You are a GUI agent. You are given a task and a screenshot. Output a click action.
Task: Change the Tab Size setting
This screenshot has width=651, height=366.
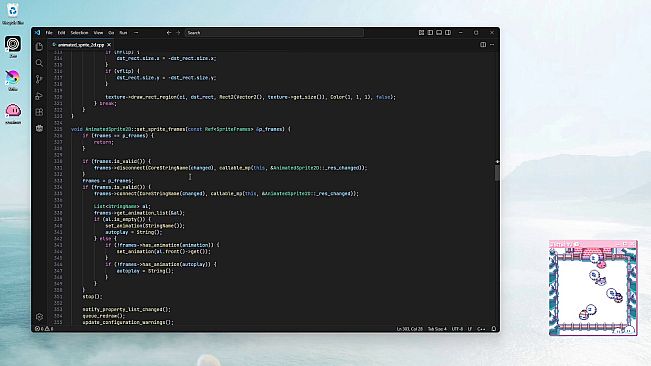click(437, 329)
